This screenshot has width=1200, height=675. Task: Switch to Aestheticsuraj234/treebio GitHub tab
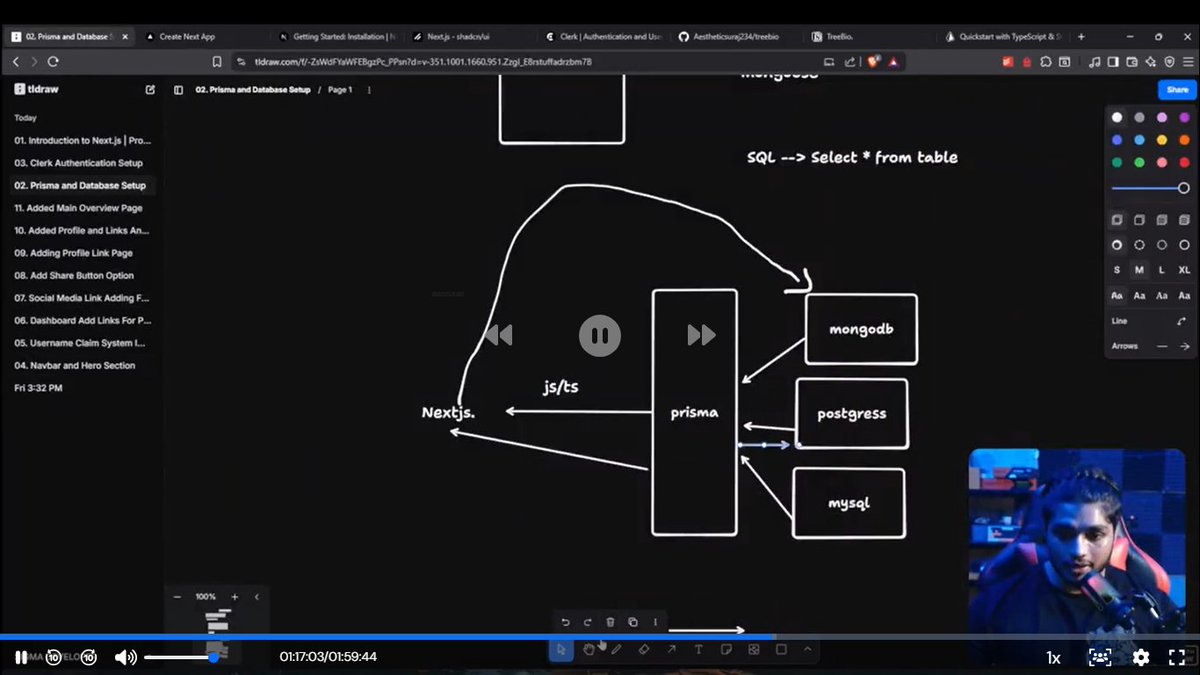click(727, 36)
